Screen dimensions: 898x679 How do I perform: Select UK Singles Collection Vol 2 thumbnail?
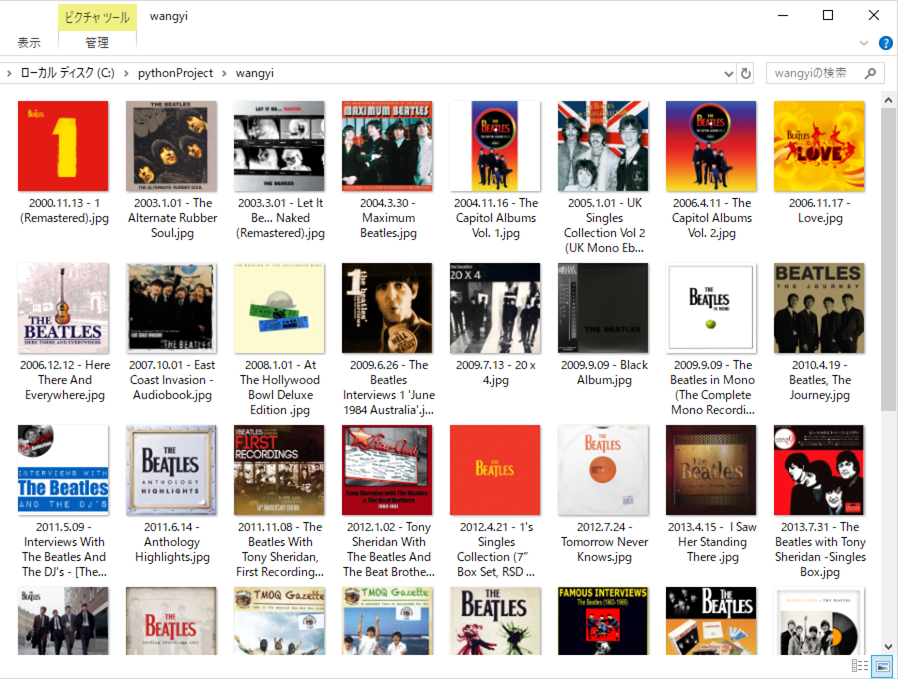pyautogui.click(x=603, y=146)
